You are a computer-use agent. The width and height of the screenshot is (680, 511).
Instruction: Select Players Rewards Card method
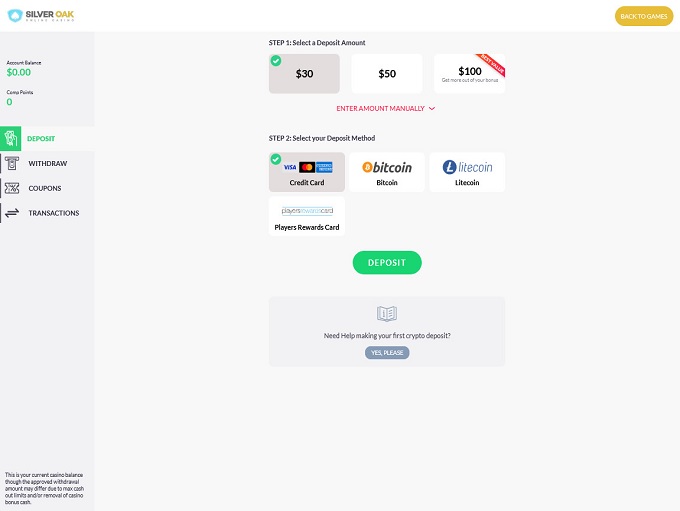click(x=307, y=217)
